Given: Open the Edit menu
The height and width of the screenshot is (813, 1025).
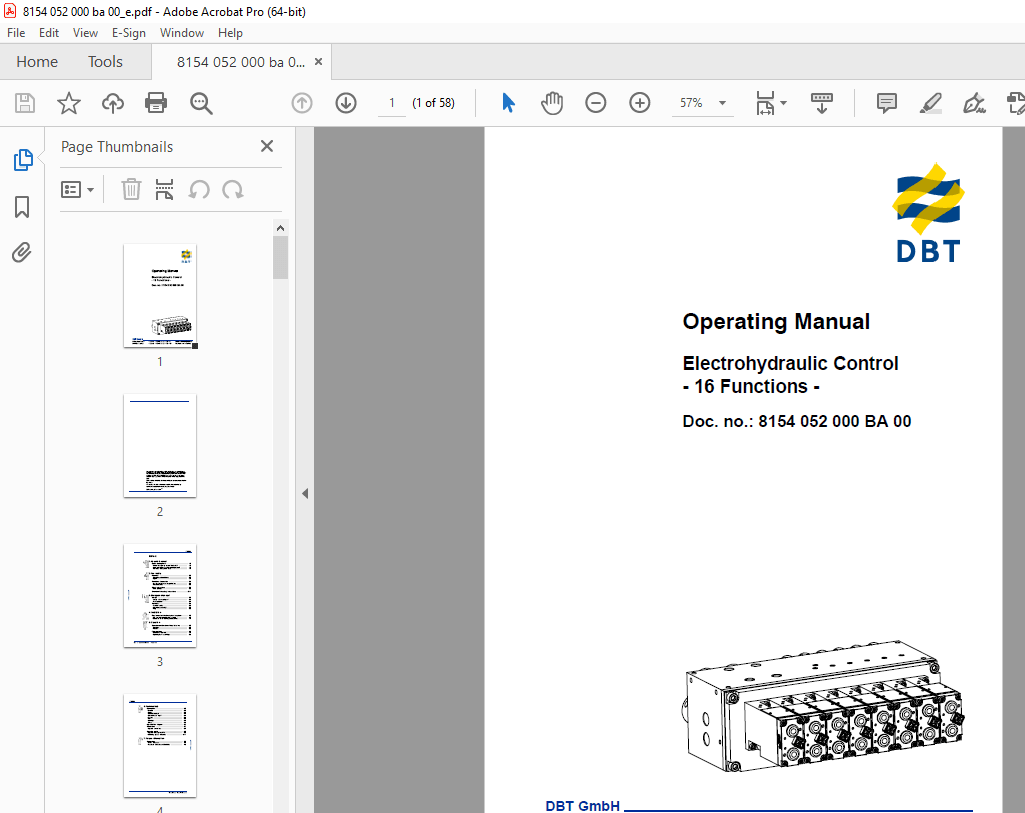Looking at the screenshot, I should [x=48, y=33].
